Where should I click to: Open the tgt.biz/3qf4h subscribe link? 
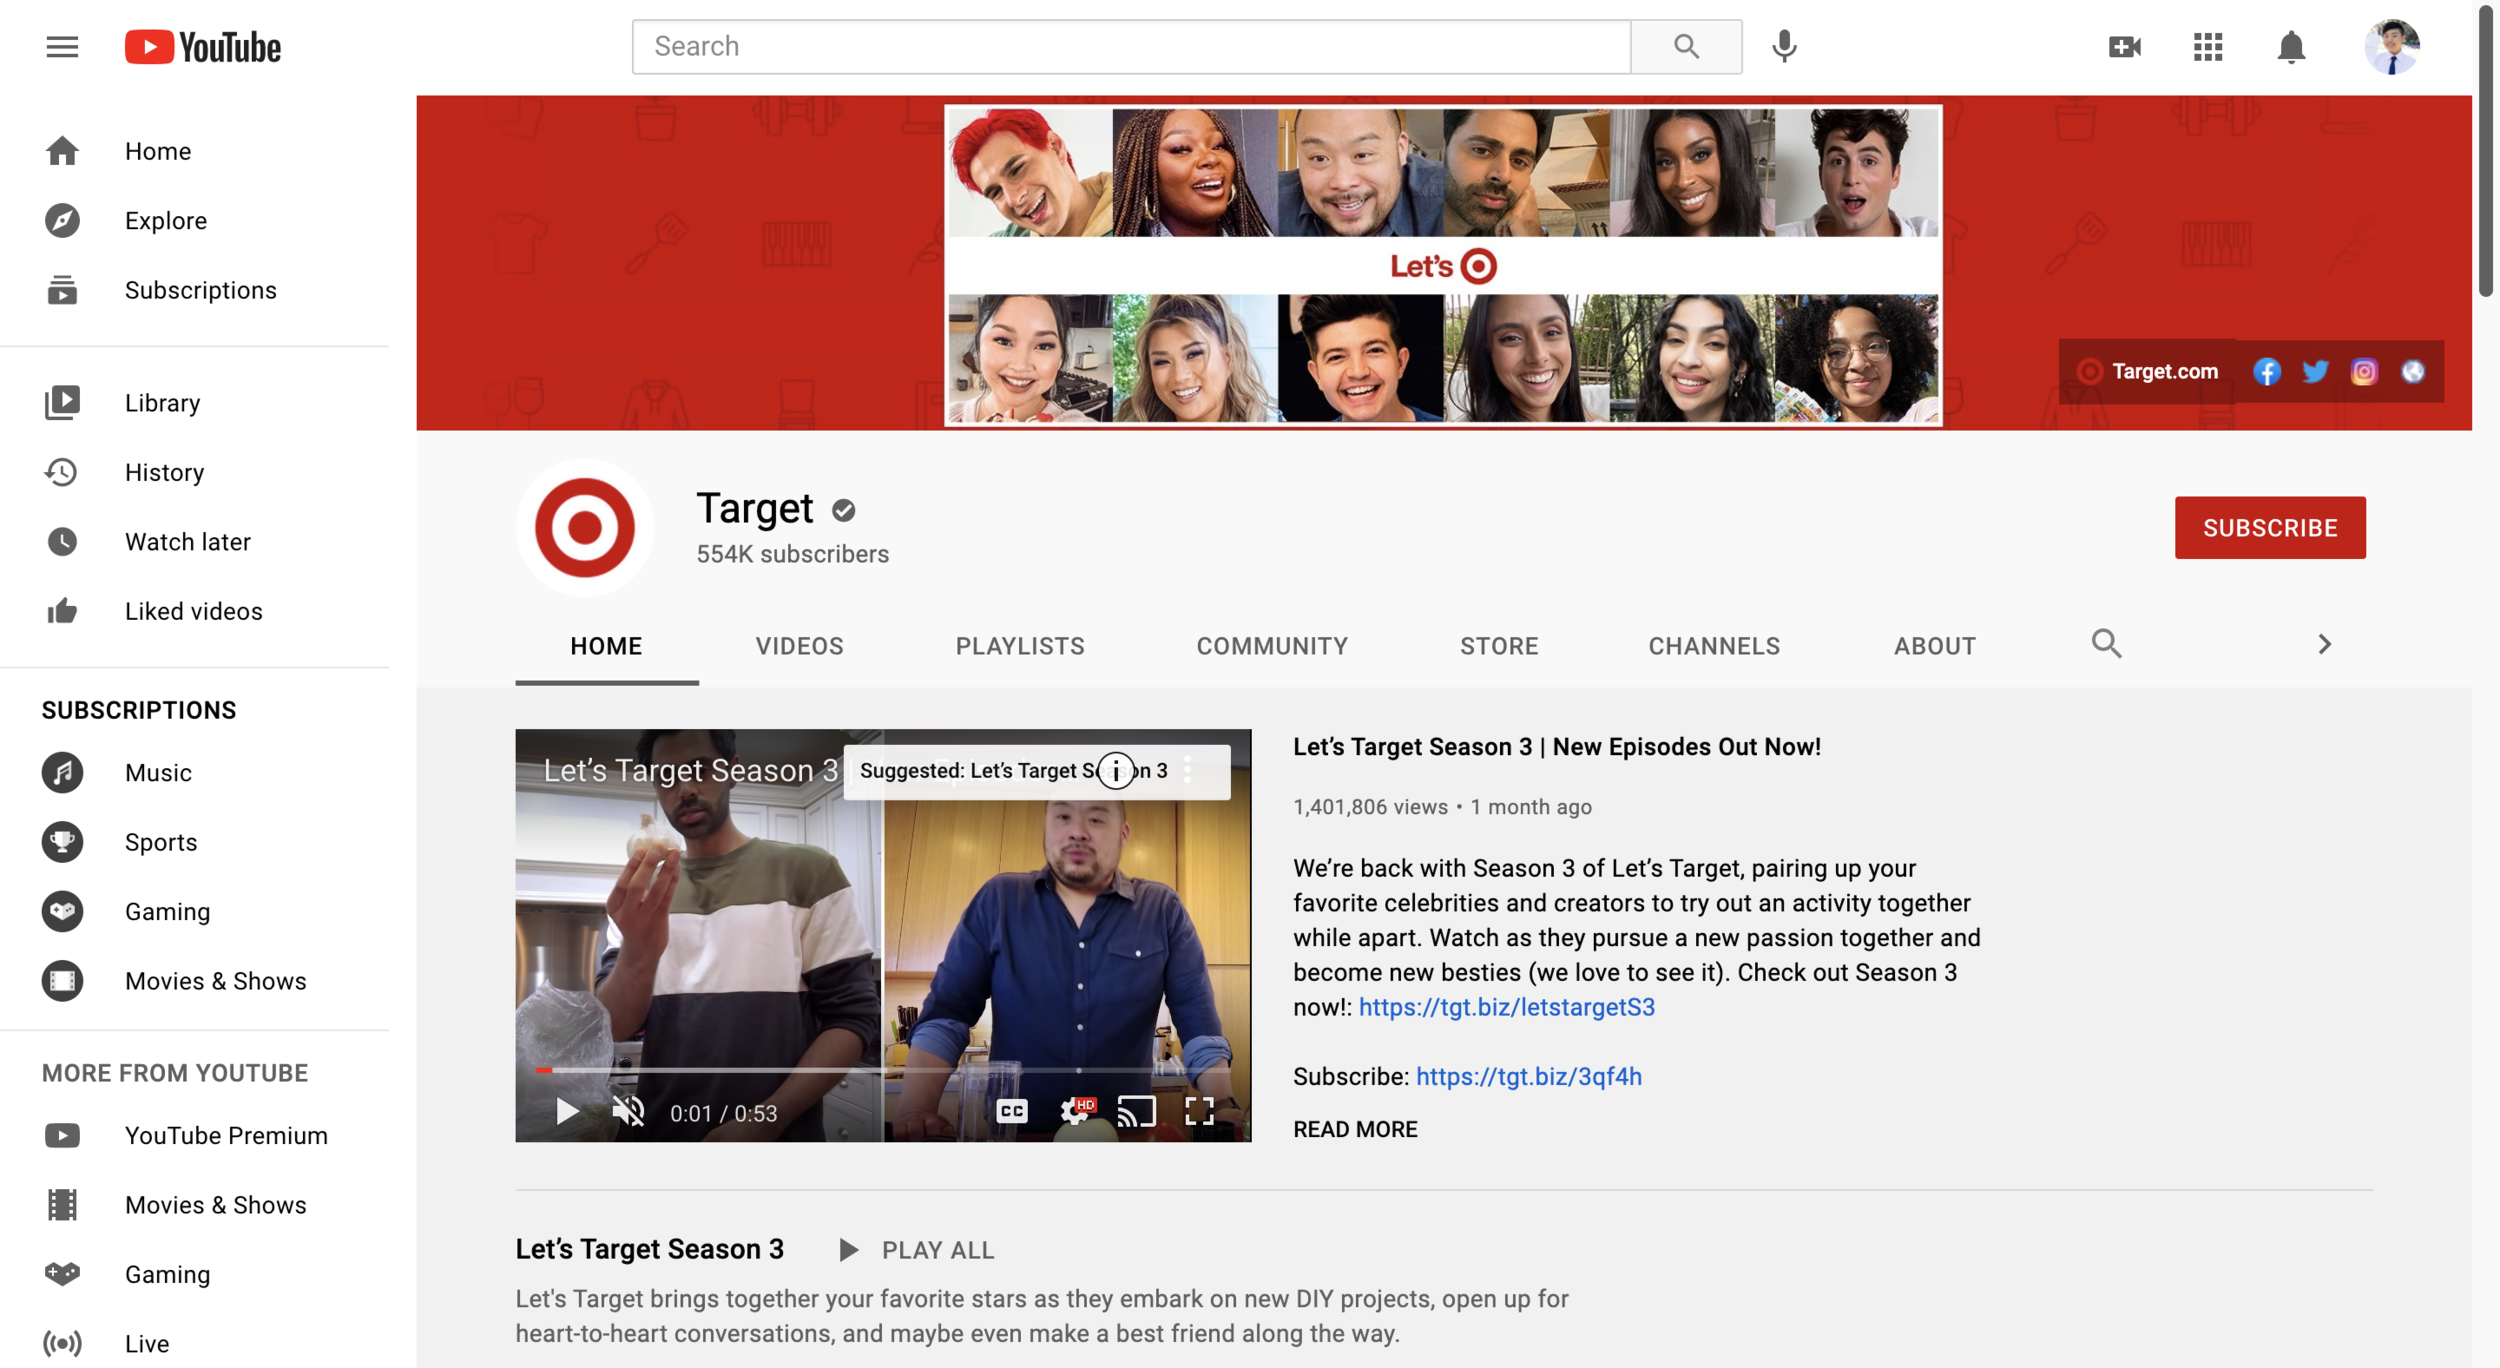[x=1528, y=1076]
